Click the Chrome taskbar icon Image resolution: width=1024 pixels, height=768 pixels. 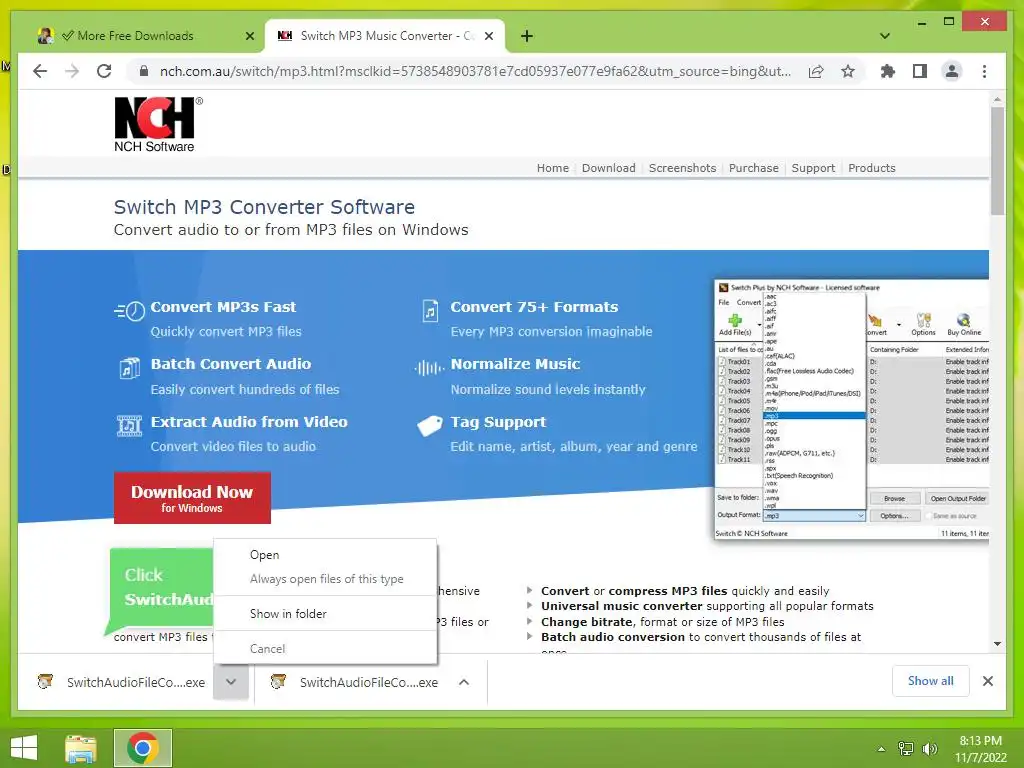[x=143, y=748]
